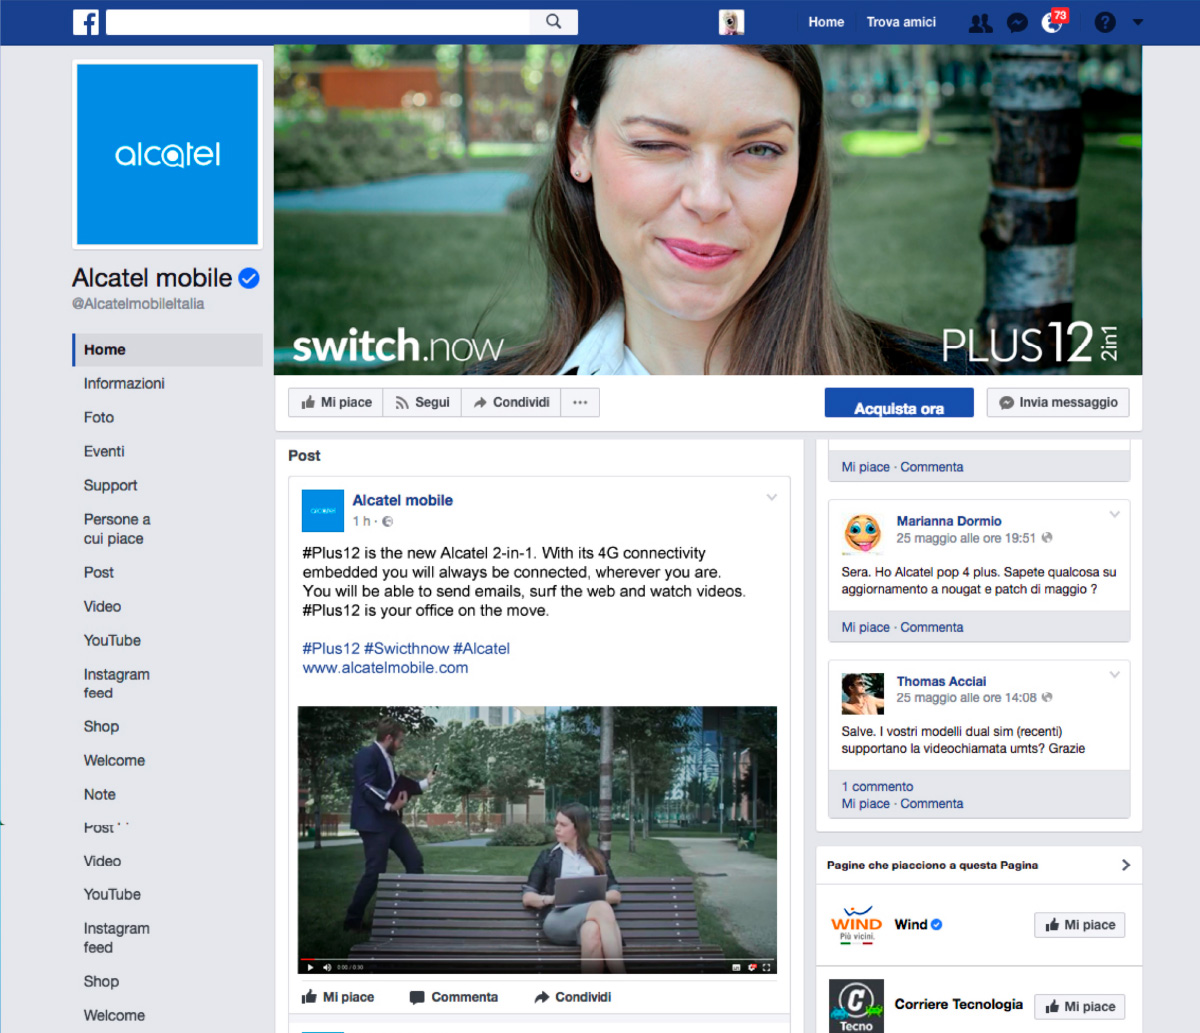Click the Corriere Tecnologia page logo

click(856, 1006)
